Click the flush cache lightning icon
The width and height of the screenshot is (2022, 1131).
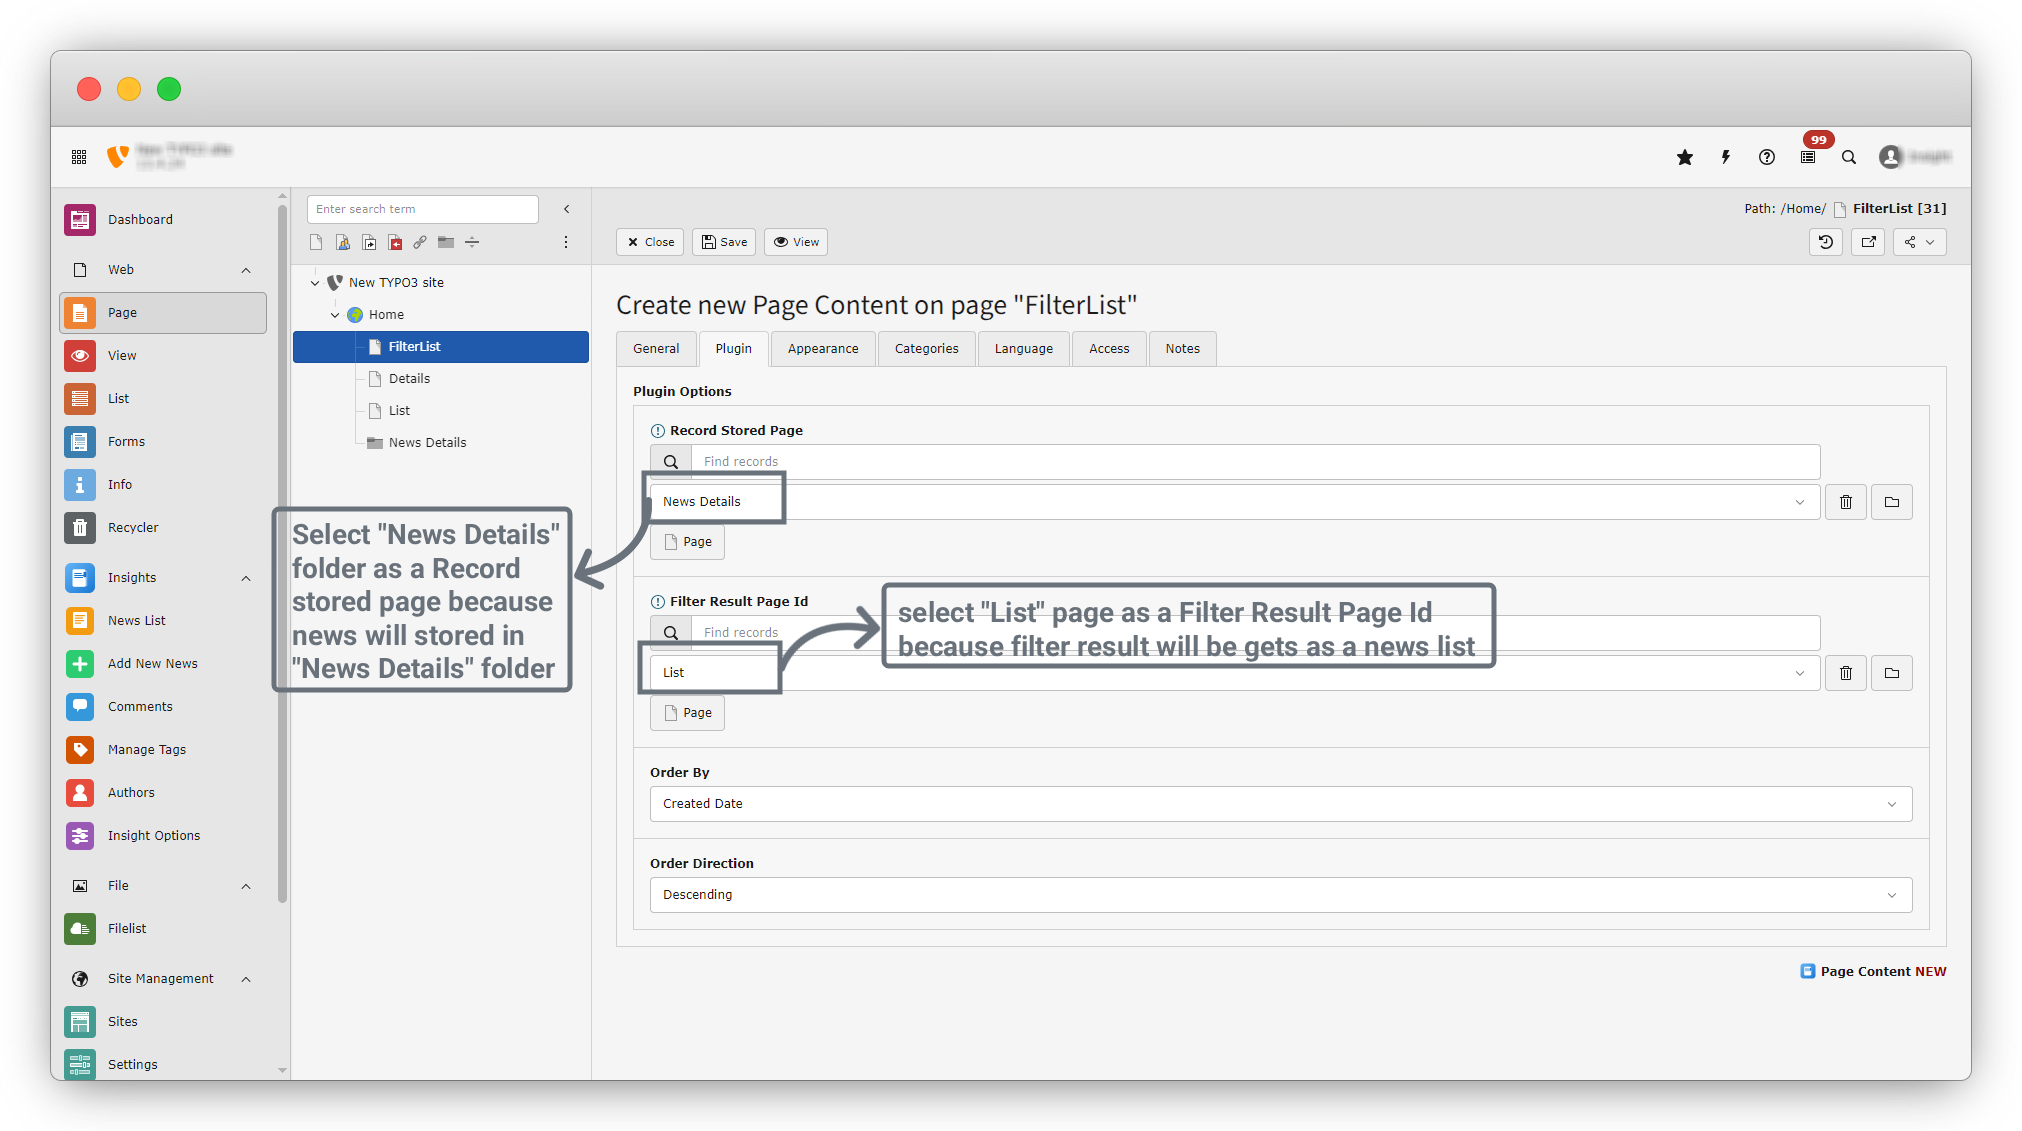[x=1726, y=157]
